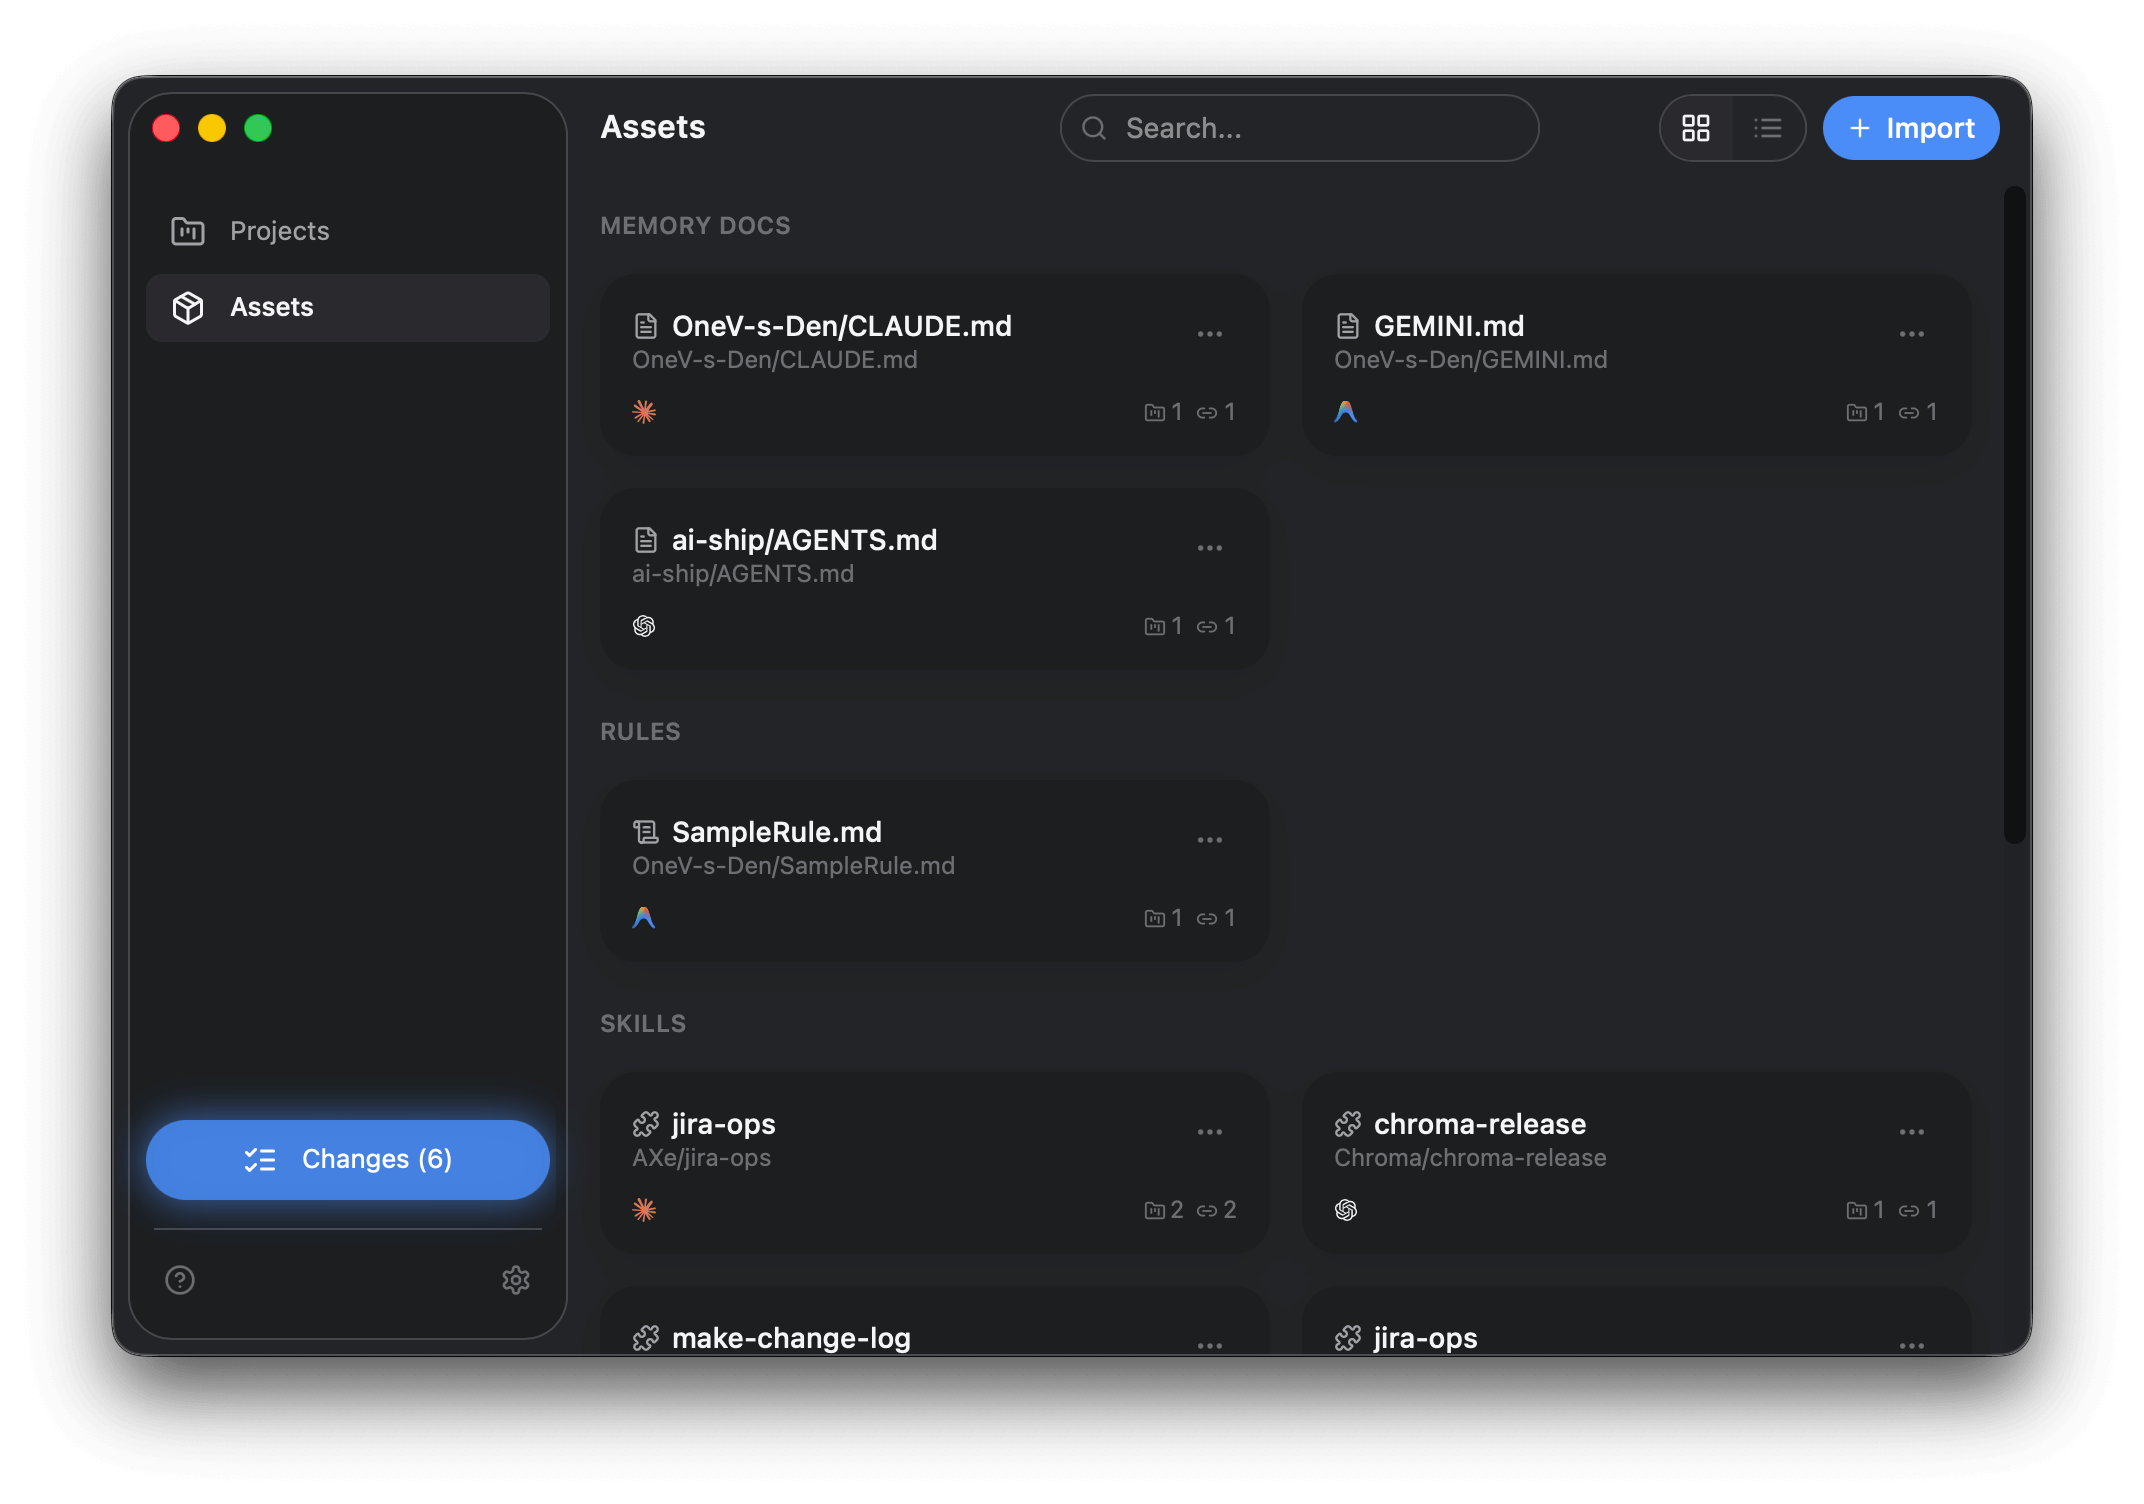The height and width of the screenshot is (1504, 2144).
Task: Switch to the Projects section
Action: (x=279, y=231)
